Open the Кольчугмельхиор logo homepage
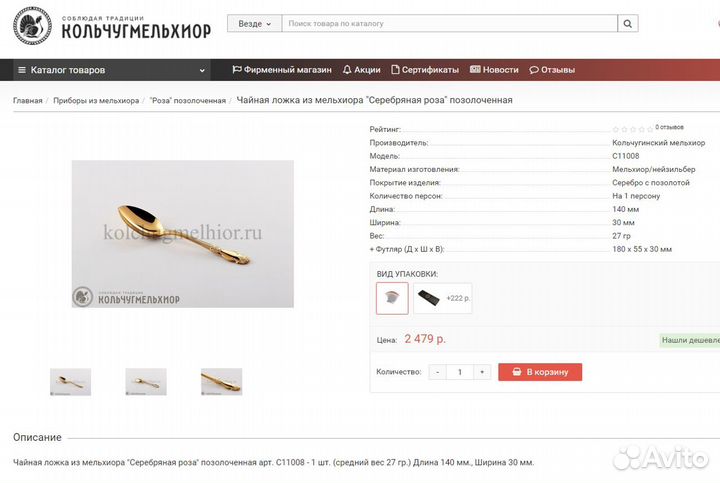720x483 pixels. [x=112, y=26]
